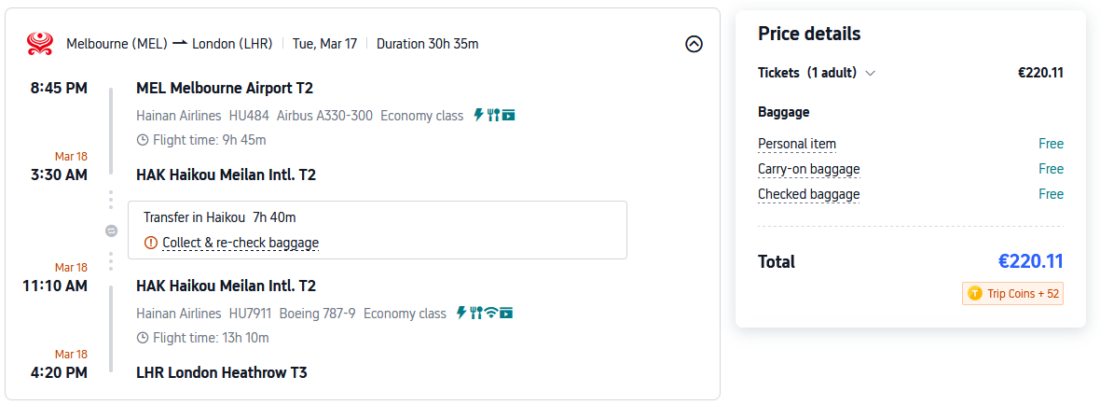This screenshot has width=1100, height=405.
Task: Click the total price €220.11
Action: (1030, 262)
